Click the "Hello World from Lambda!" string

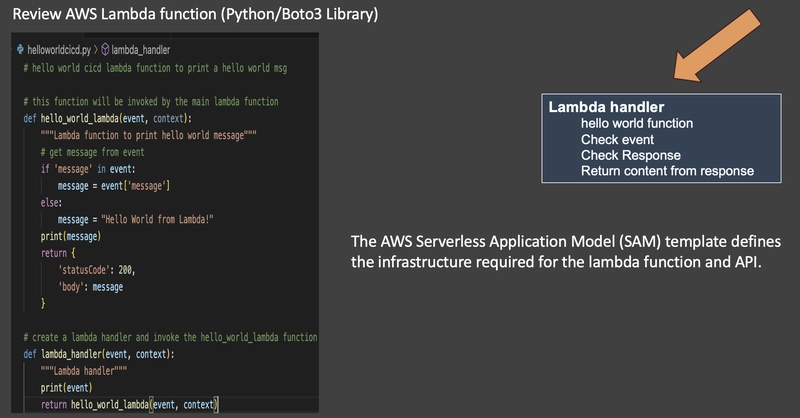[x=157, y=219]
